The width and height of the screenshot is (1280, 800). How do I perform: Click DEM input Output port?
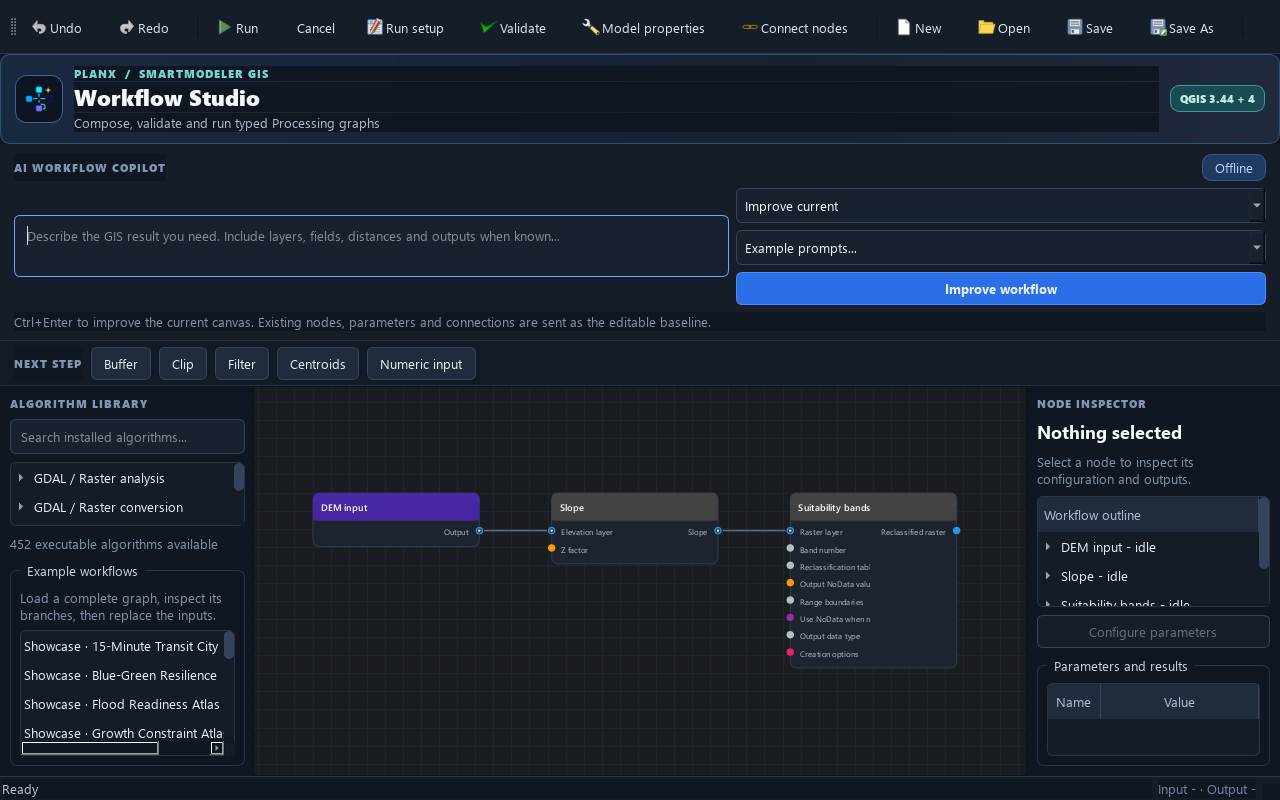479,531
